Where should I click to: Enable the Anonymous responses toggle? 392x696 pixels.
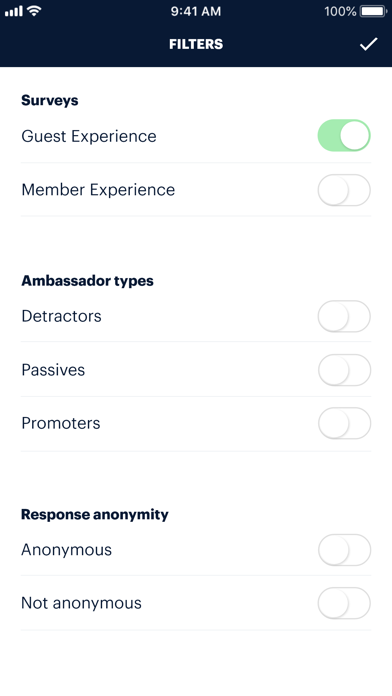tap(344, 550)
